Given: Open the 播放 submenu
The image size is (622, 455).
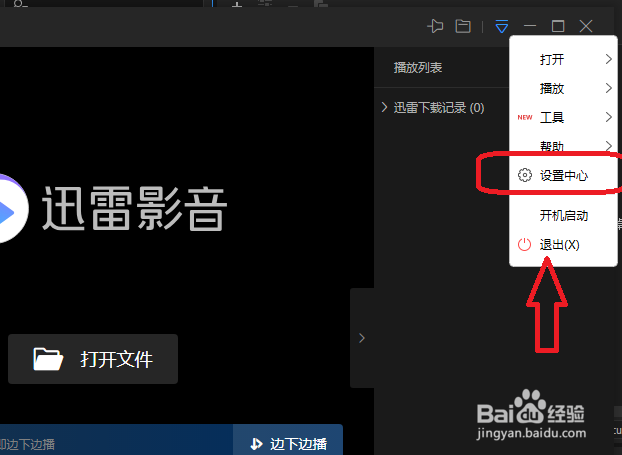Looking at the screenshot, I should coord(563,88).
